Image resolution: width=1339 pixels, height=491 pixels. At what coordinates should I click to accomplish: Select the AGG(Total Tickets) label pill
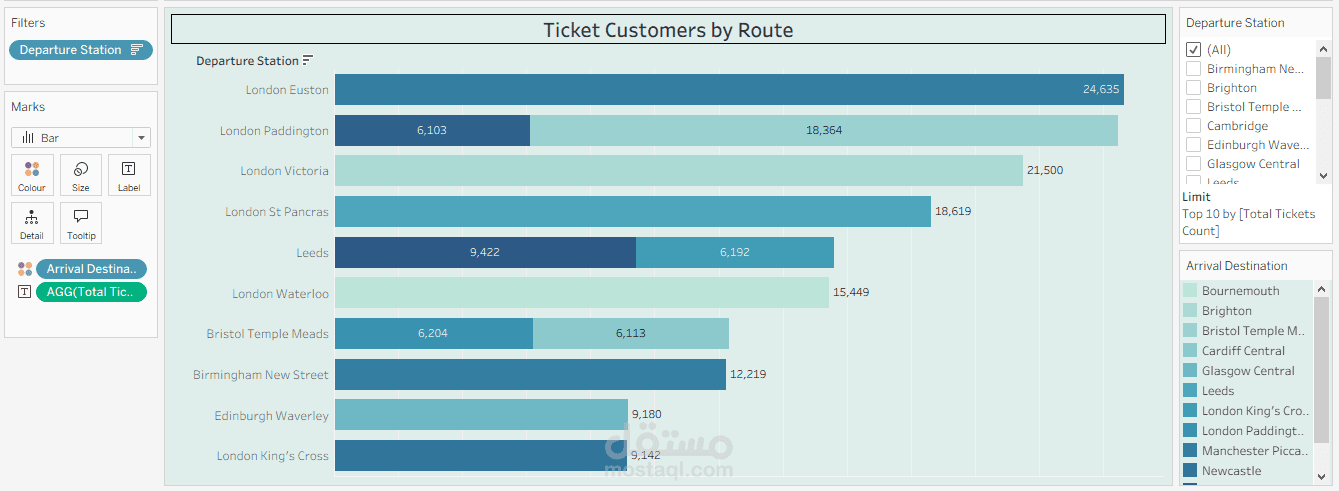coord(91,292)
